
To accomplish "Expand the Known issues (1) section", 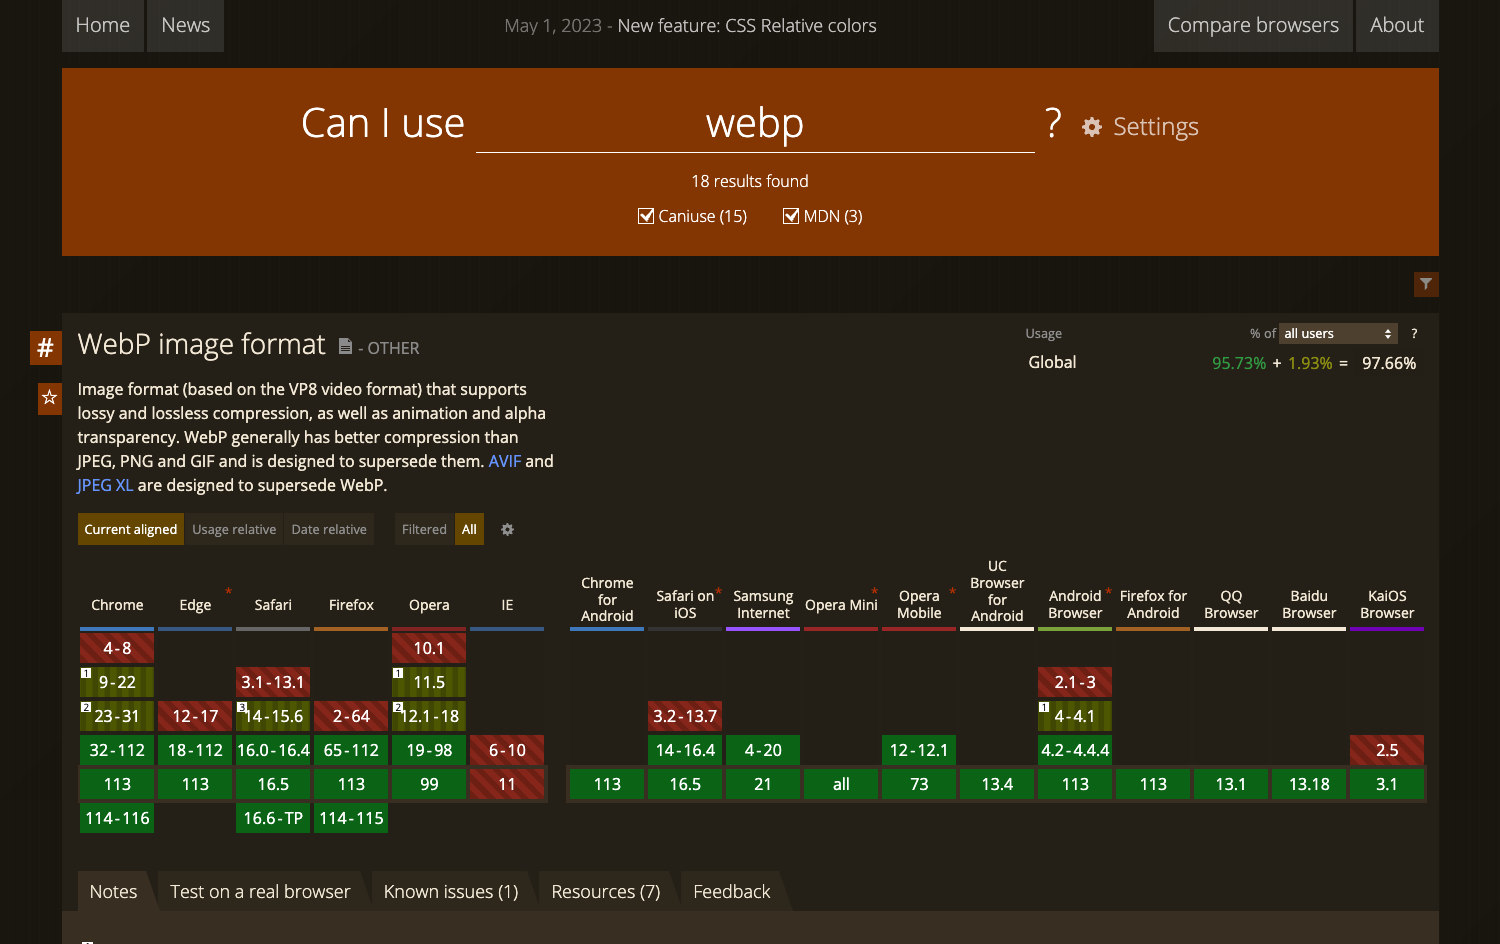I will point(450,891).
